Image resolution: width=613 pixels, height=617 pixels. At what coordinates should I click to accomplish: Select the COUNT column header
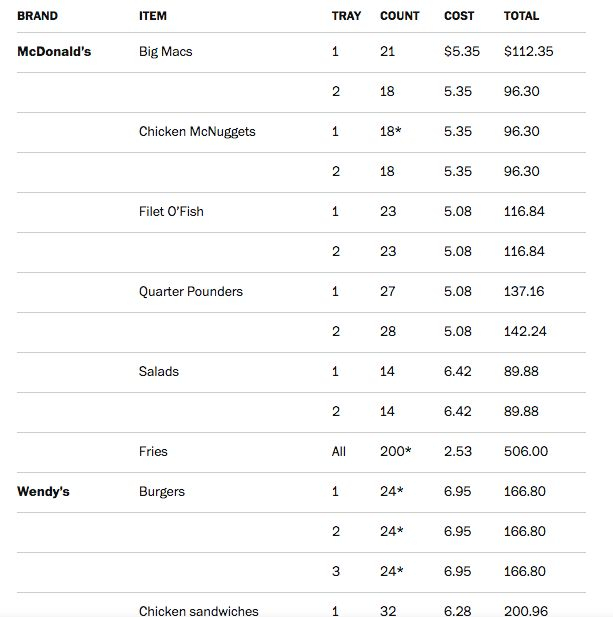pos(400,16)
